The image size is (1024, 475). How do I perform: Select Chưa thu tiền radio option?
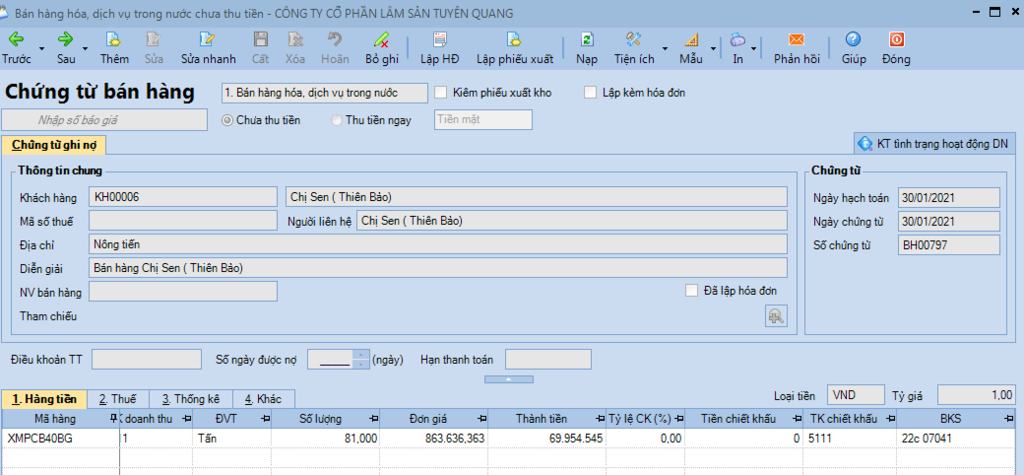[227, 120]
